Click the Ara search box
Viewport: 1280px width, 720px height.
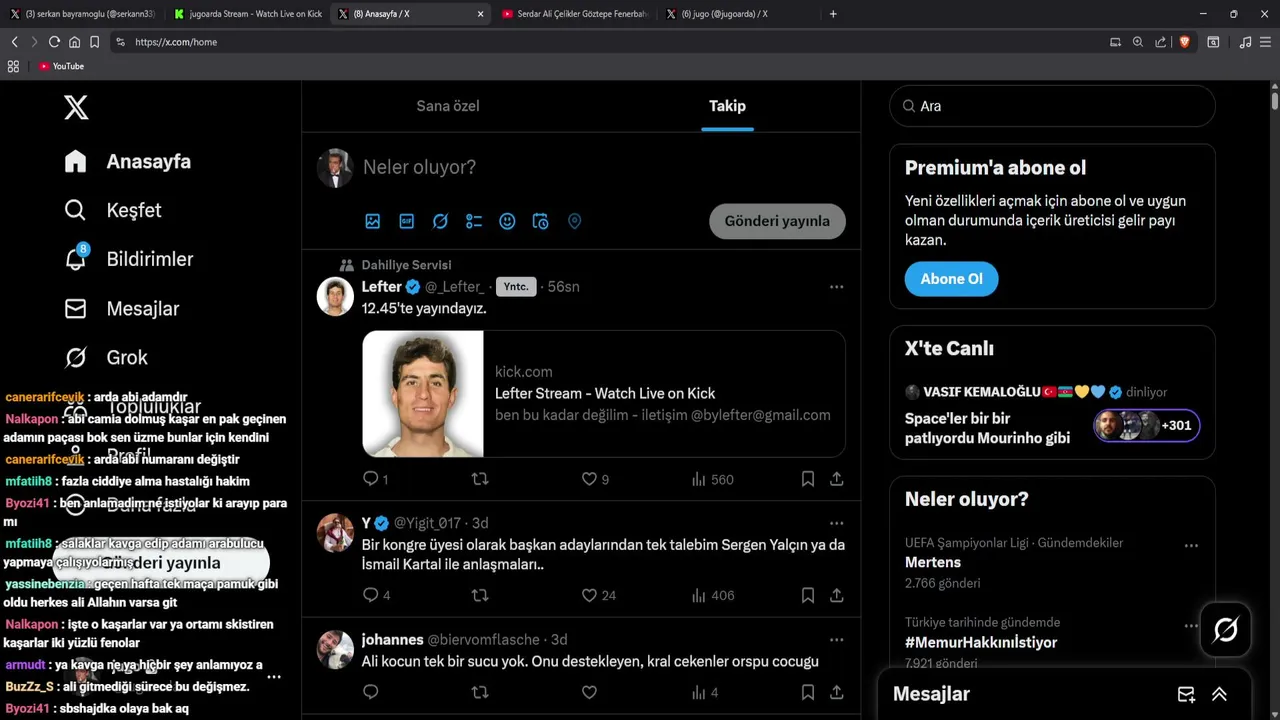coord(1052,106)
